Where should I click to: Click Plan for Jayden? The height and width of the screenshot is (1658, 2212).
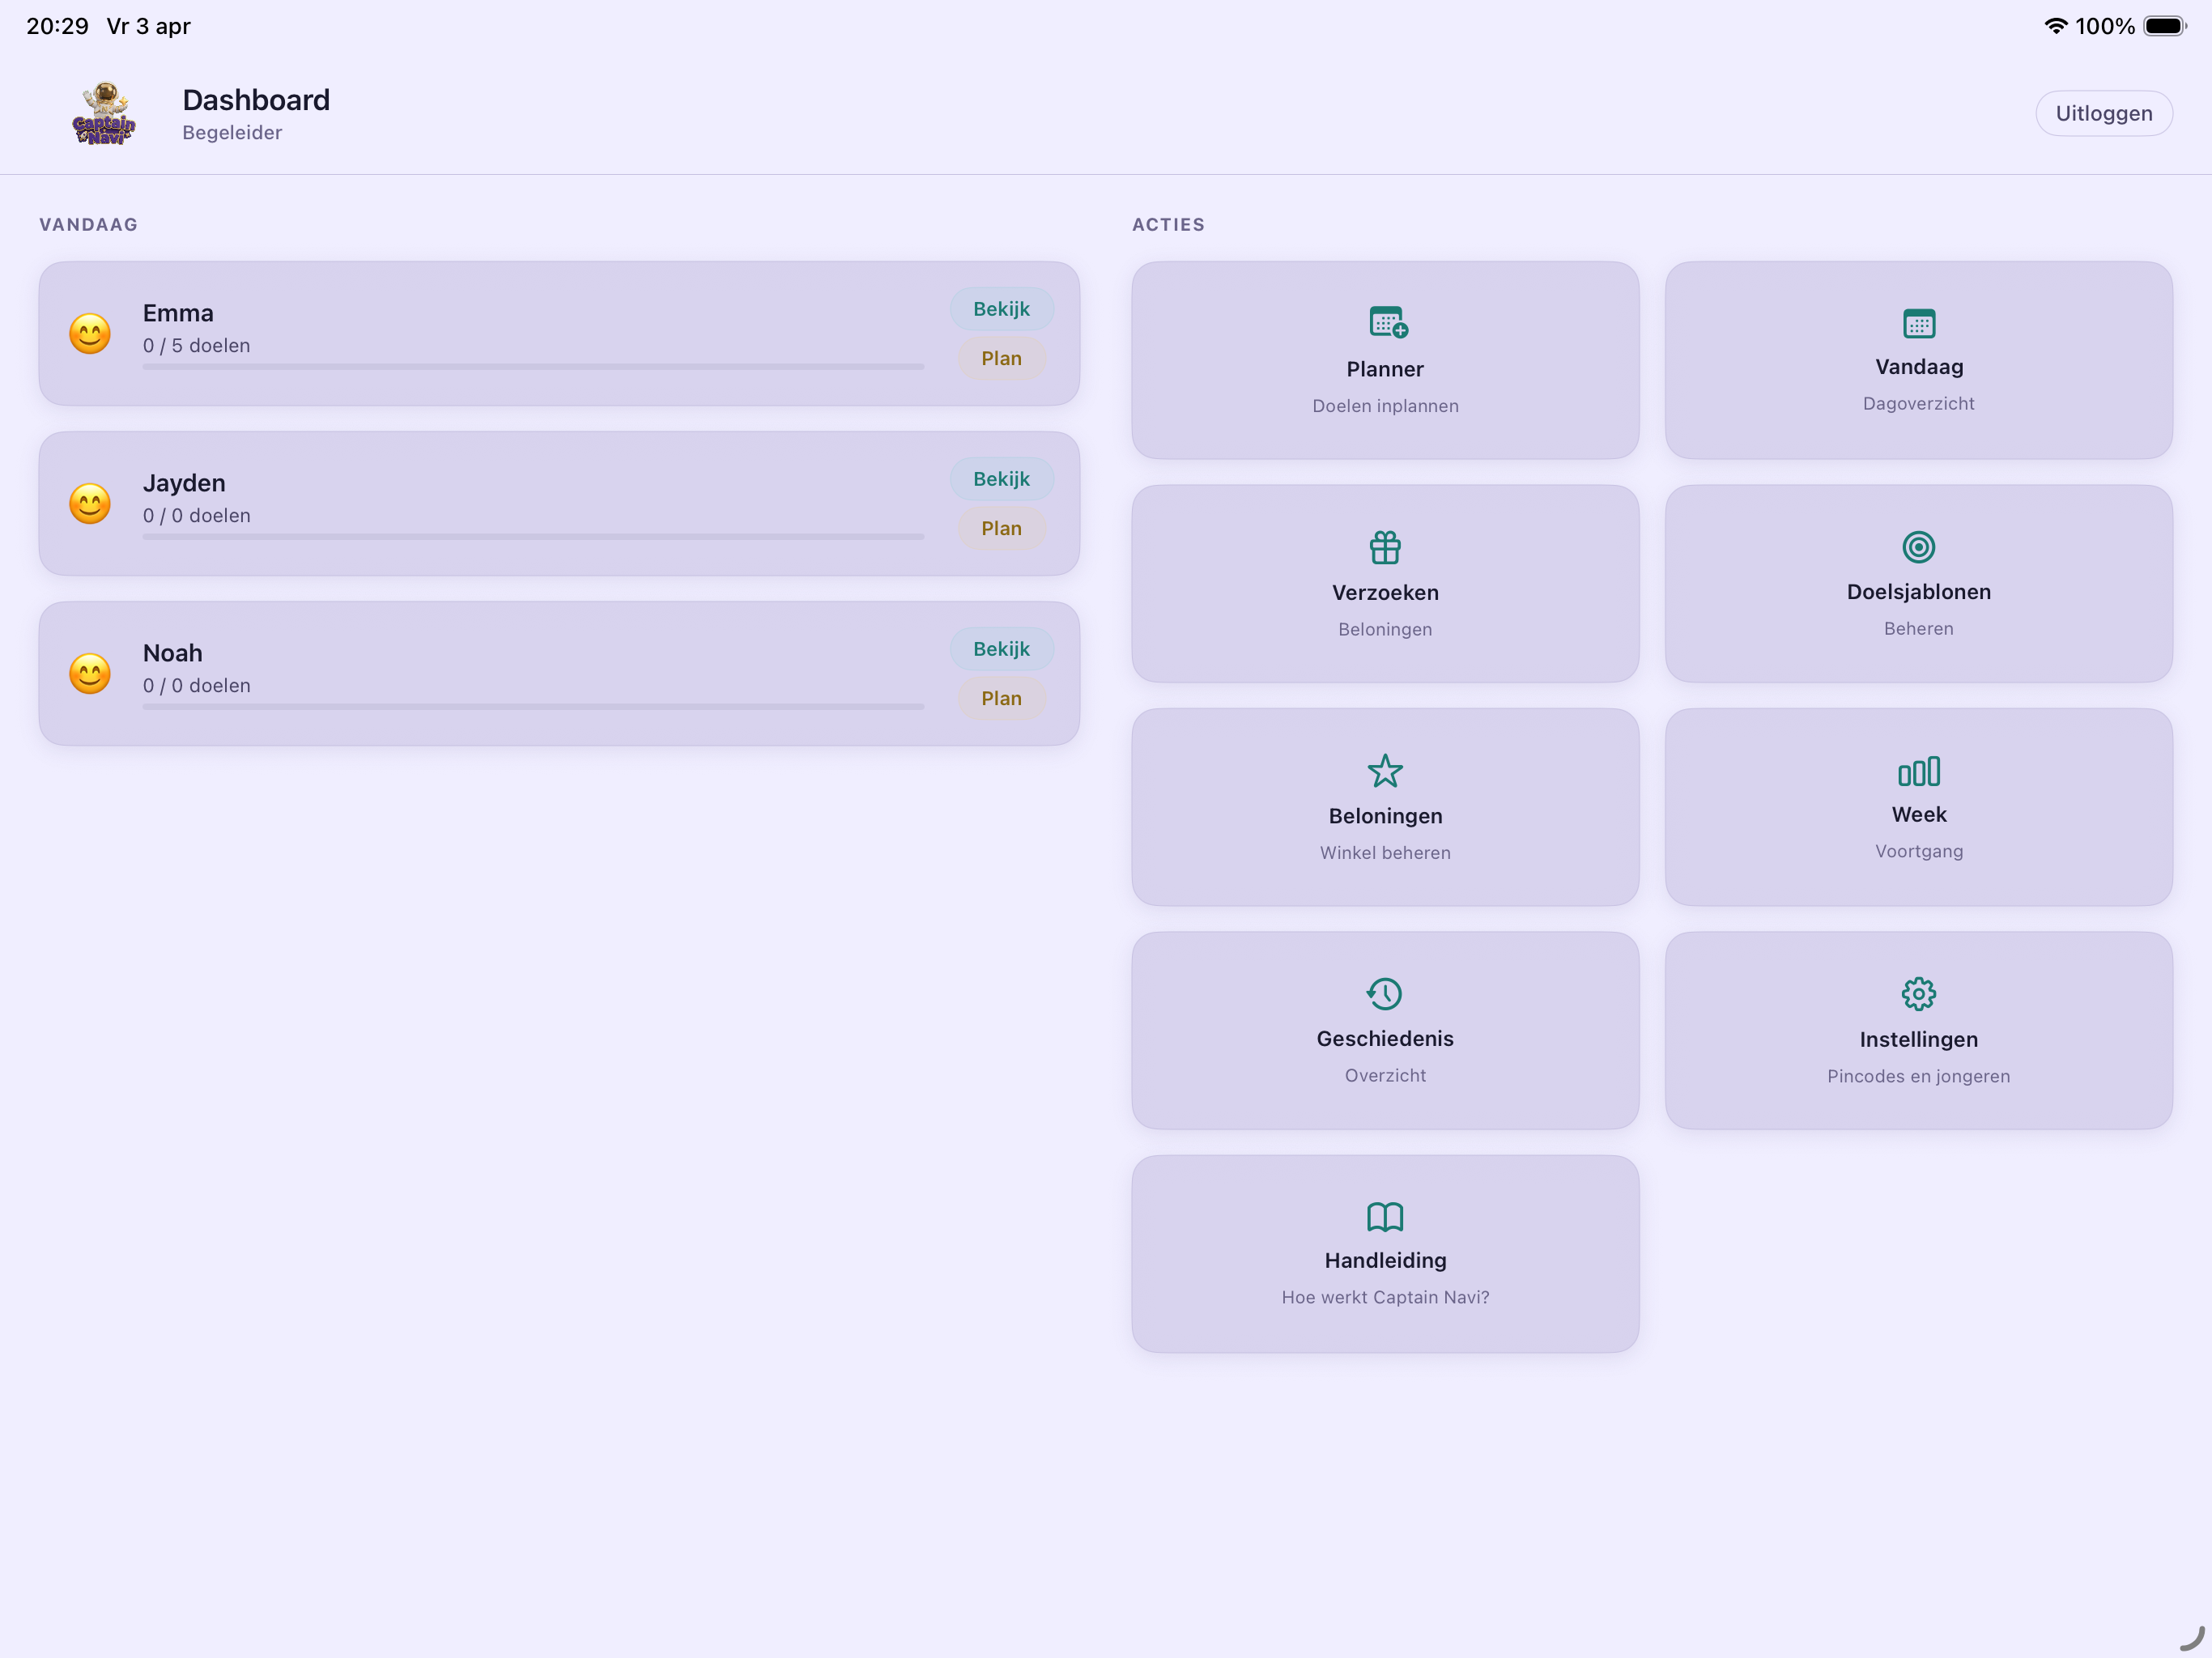(x=1001, y=528)
